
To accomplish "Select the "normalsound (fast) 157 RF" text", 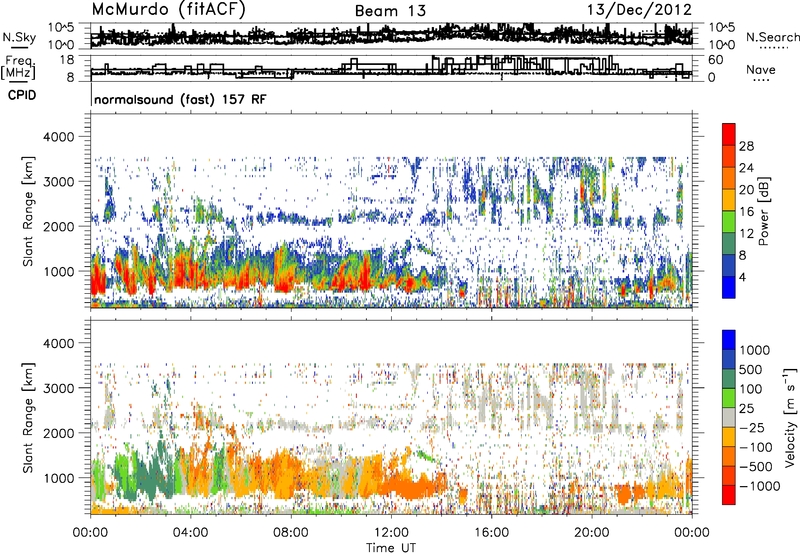I will tap(180, 99).
